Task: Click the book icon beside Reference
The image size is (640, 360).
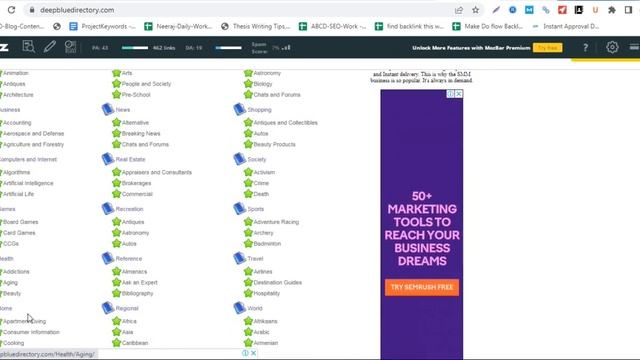Action: pos(108,258)
